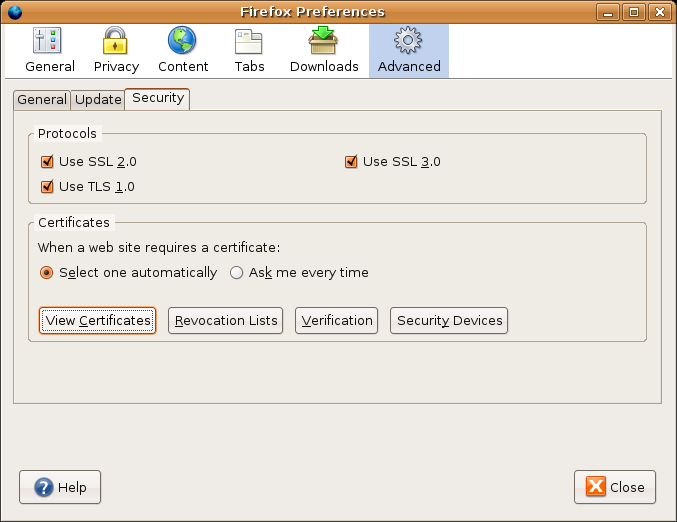Open the Update sub-tab
Screen dimensions: 677x522
[x=98, y=100]
